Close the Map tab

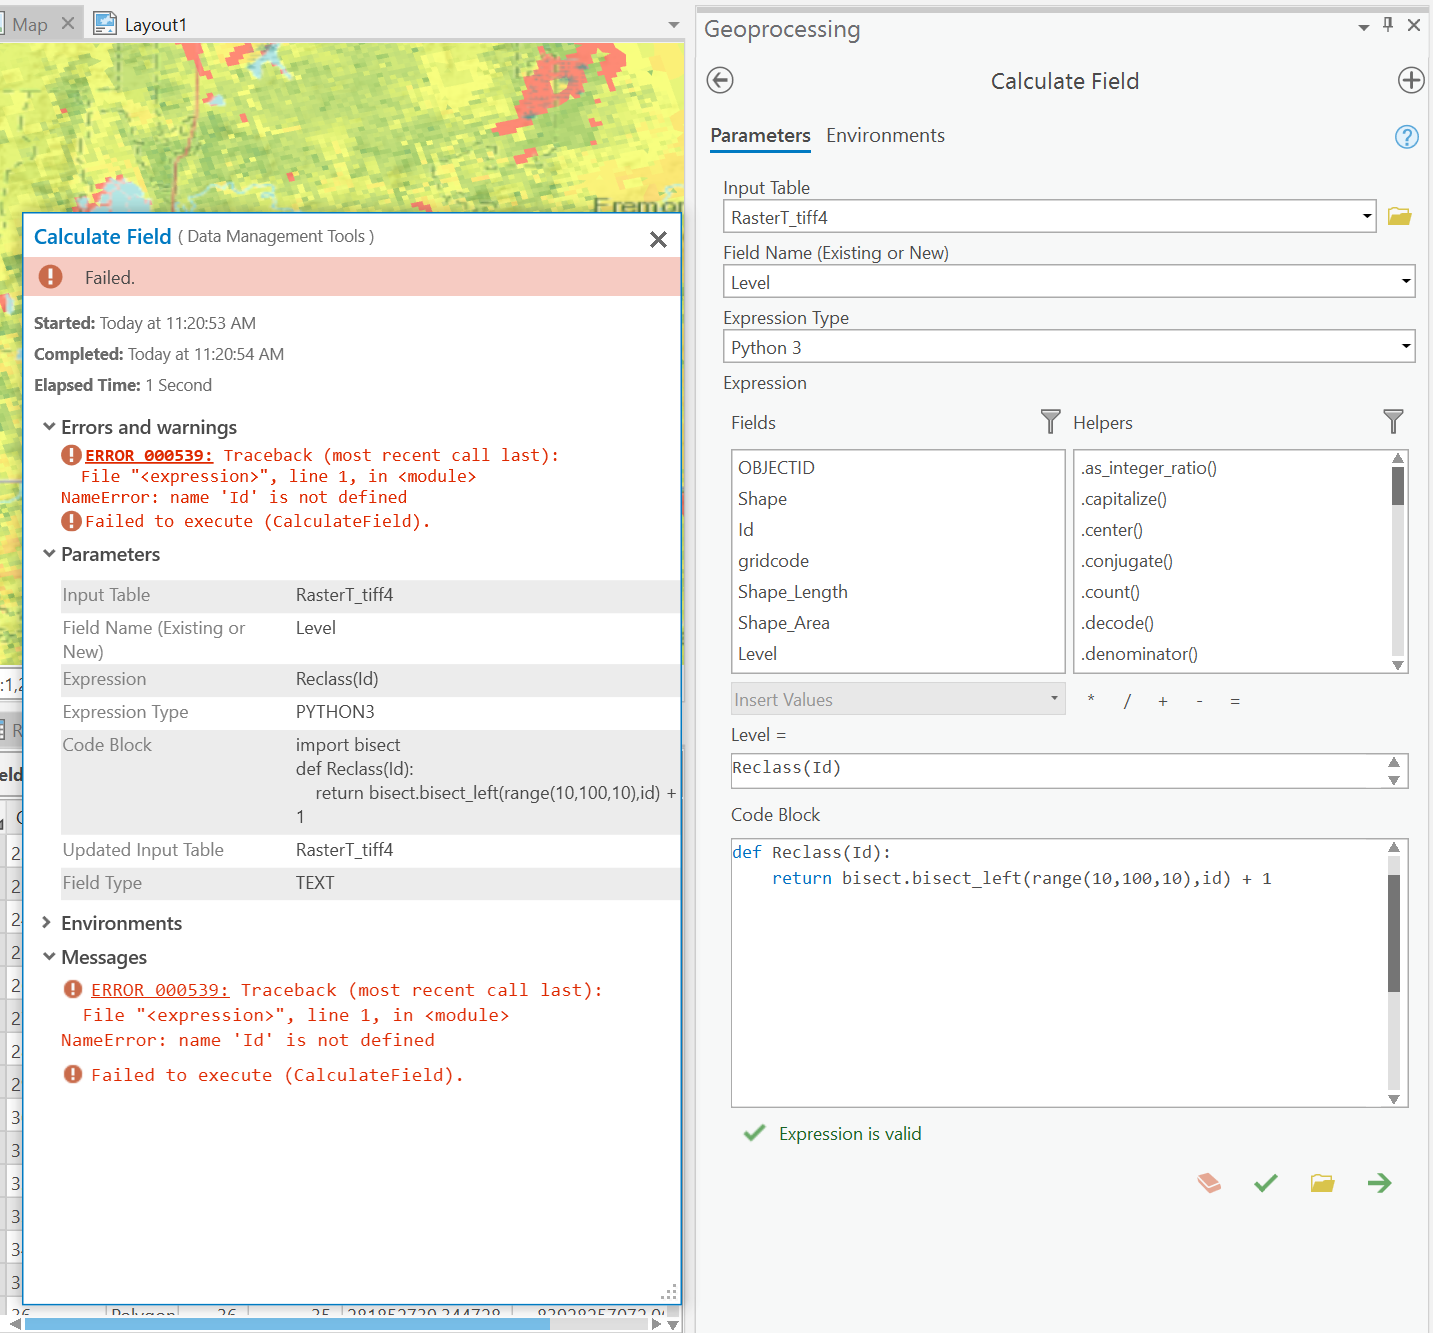68,23
